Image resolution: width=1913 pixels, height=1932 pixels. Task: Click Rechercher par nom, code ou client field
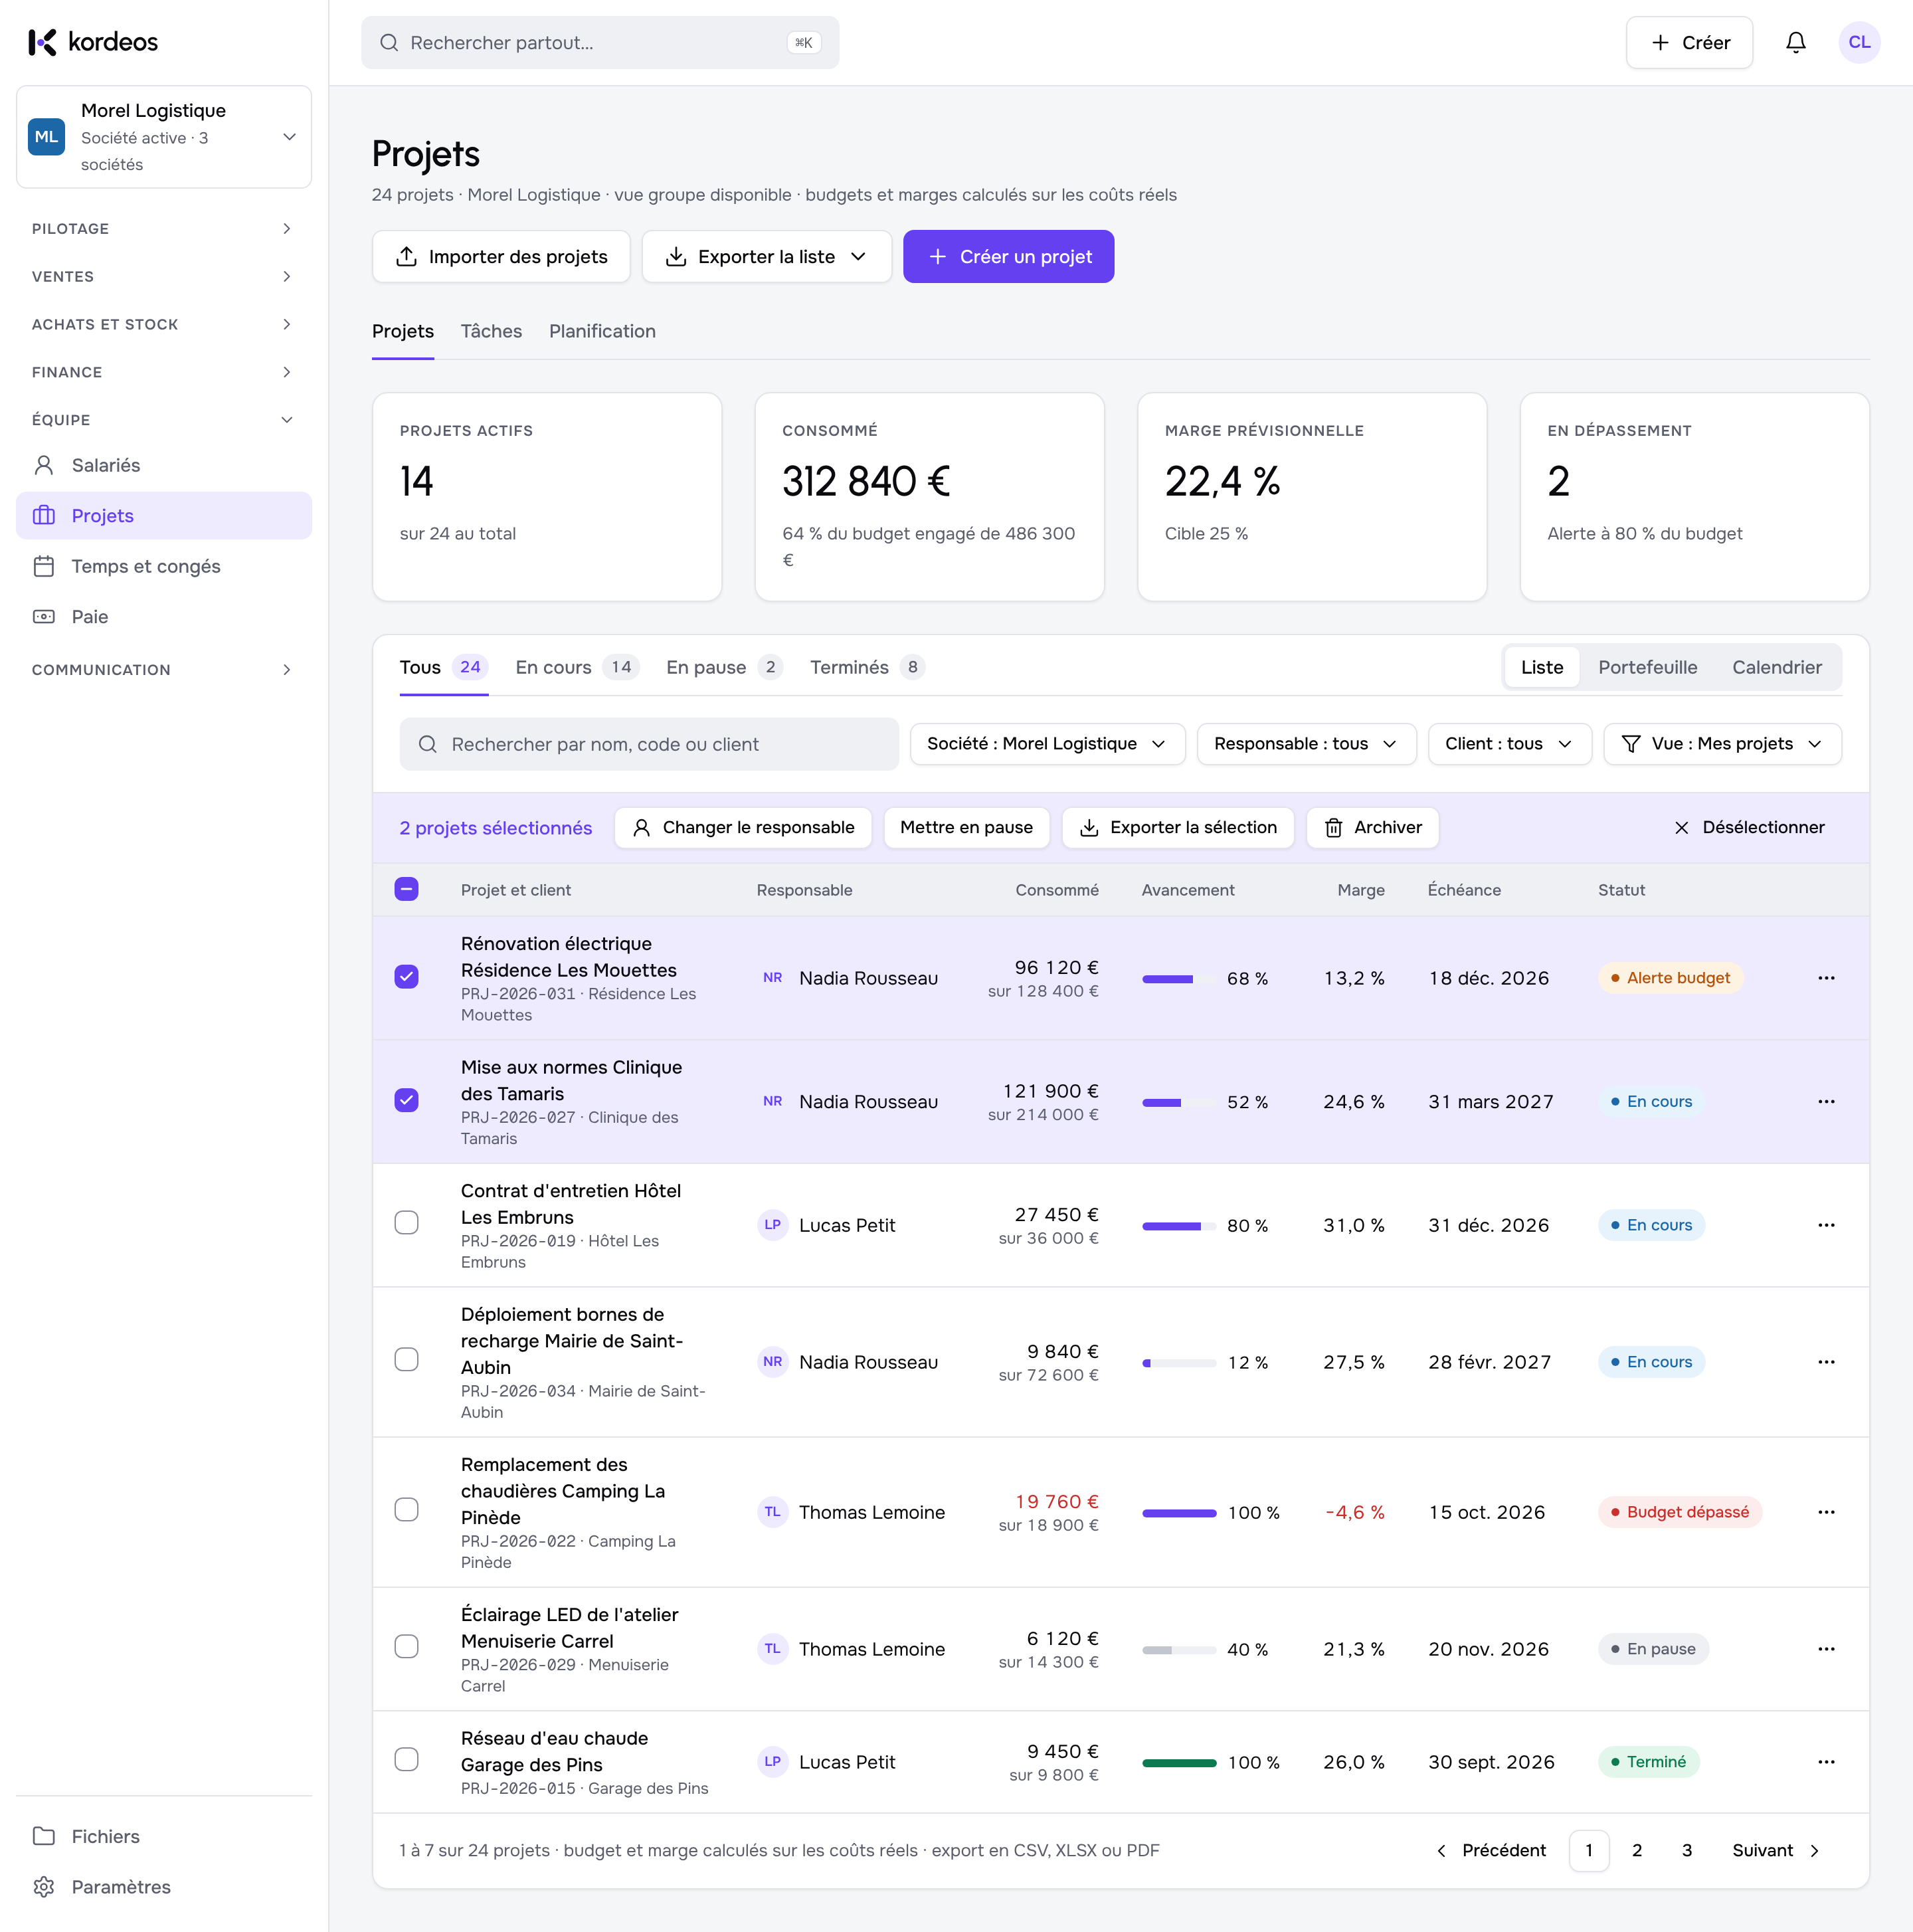coord(649,744)
